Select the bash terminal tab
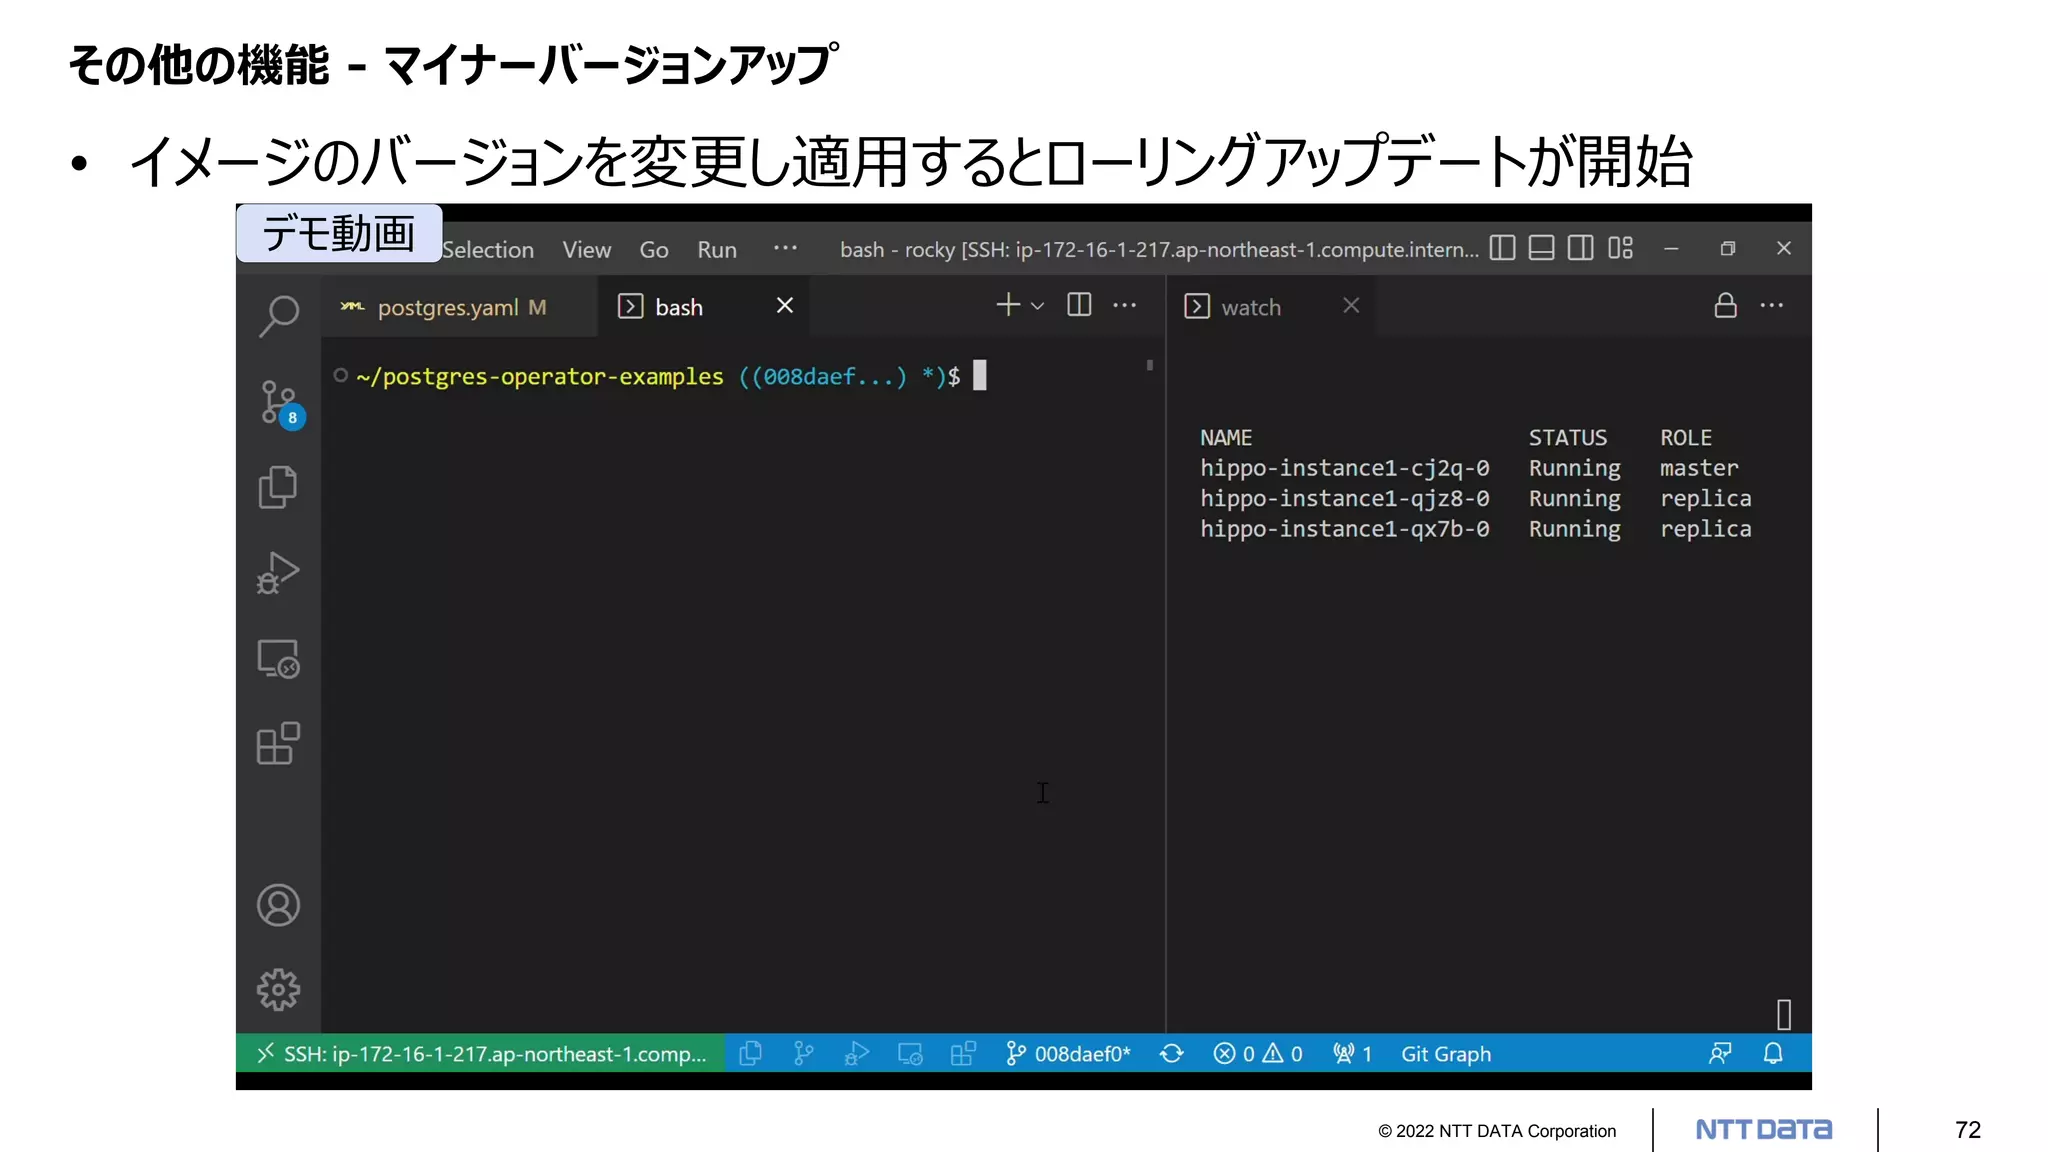 coord(704,307)
